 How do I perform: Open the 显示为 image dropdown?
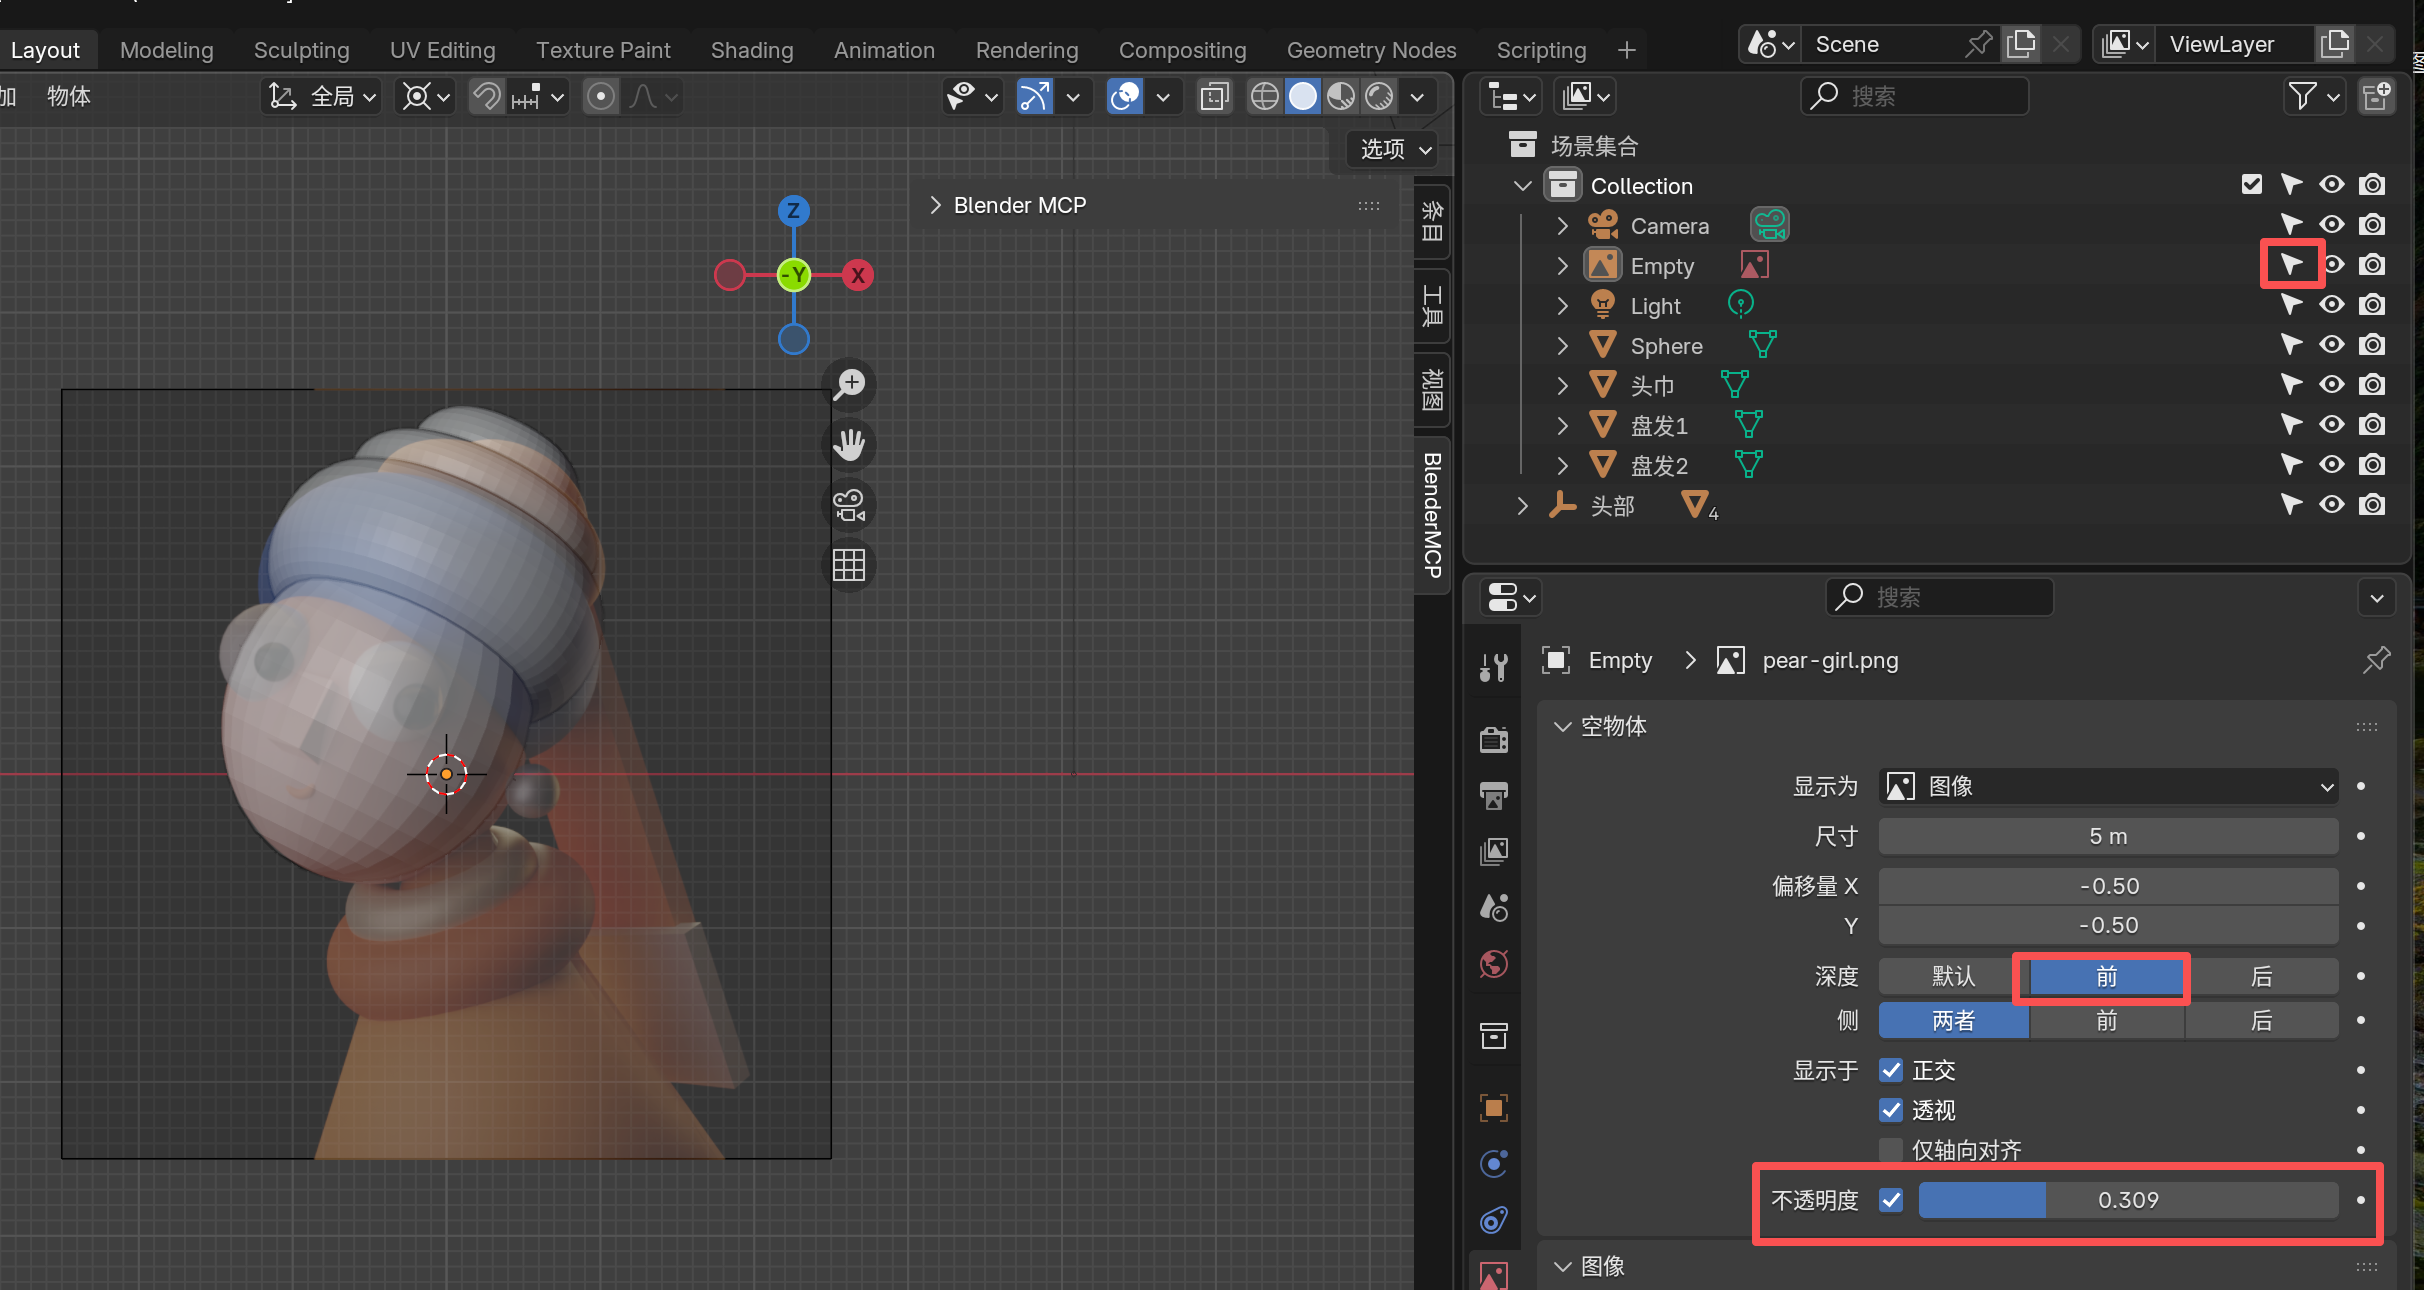[2107, 786]
